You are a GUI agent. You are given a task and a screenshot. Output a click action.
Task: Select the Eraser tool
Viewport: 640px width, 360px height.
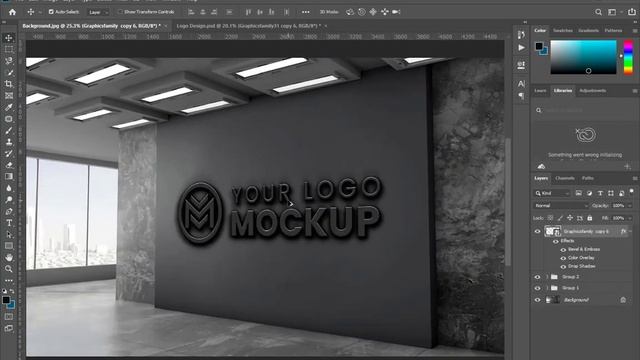point(9,165)
